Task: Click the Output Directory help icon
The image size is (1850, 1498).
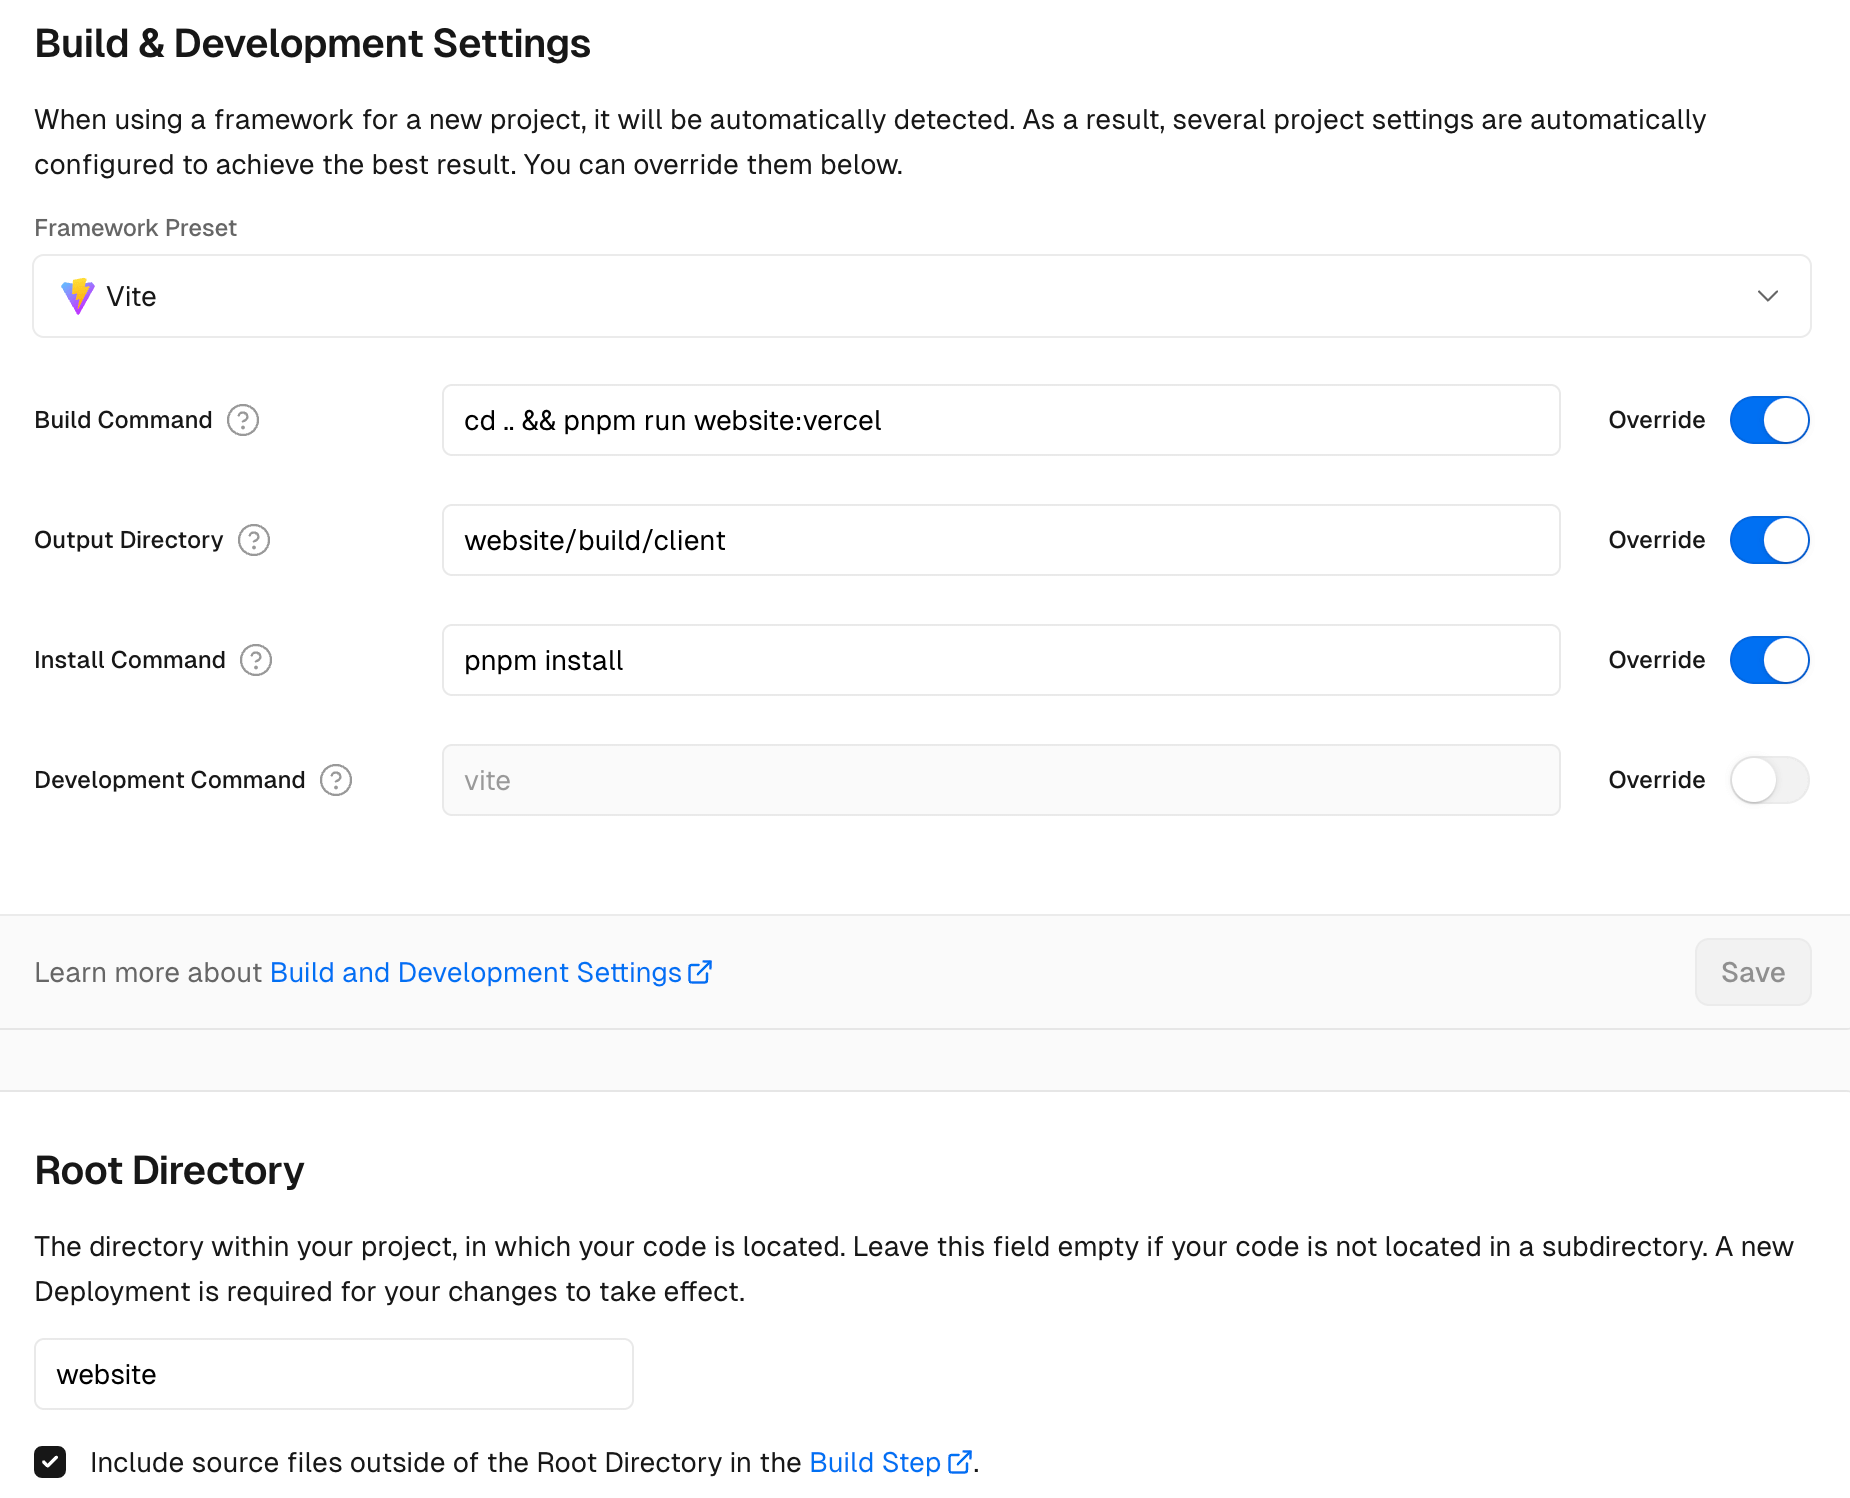Action: pos(254,540)
